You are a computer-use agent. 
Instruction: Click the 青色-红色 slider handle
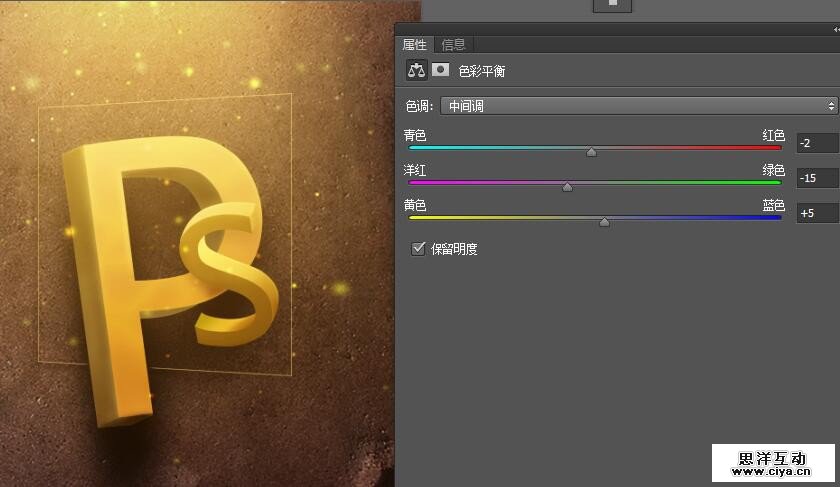point(591,153)
